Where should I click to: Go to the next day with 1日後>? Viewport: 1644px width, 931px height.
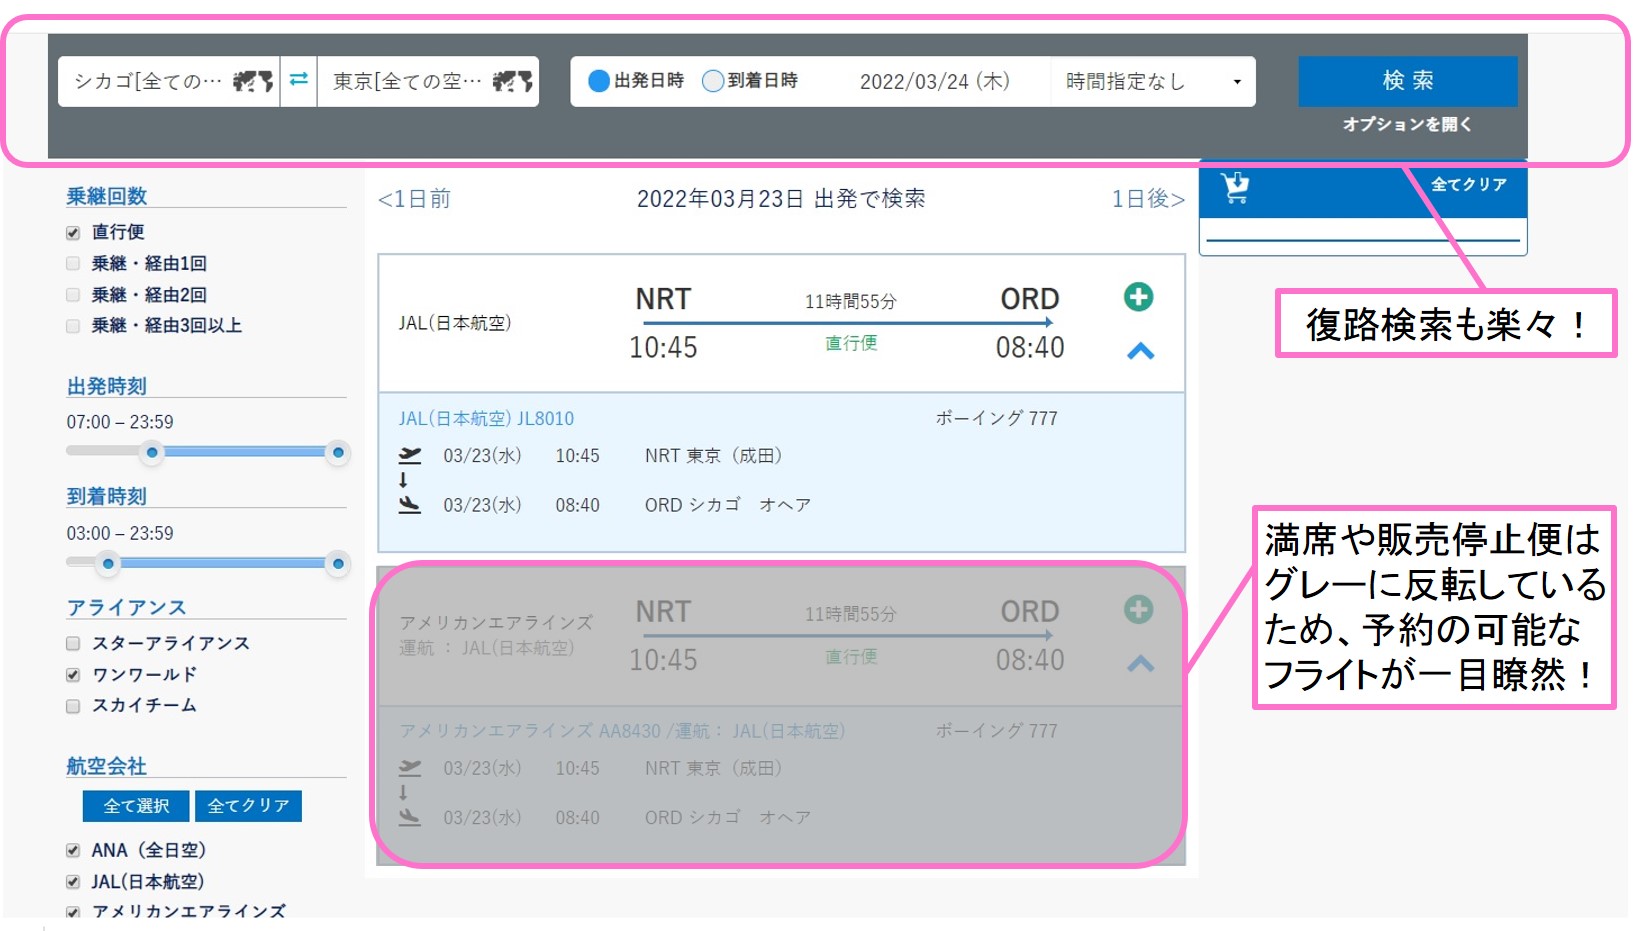tap(1148, 199)
